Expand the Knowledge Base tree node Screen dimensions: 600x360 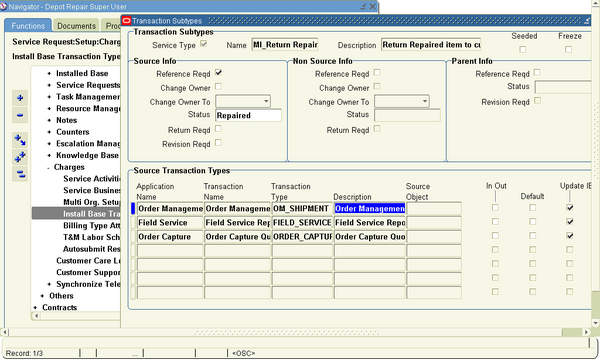tap(49, 156)
